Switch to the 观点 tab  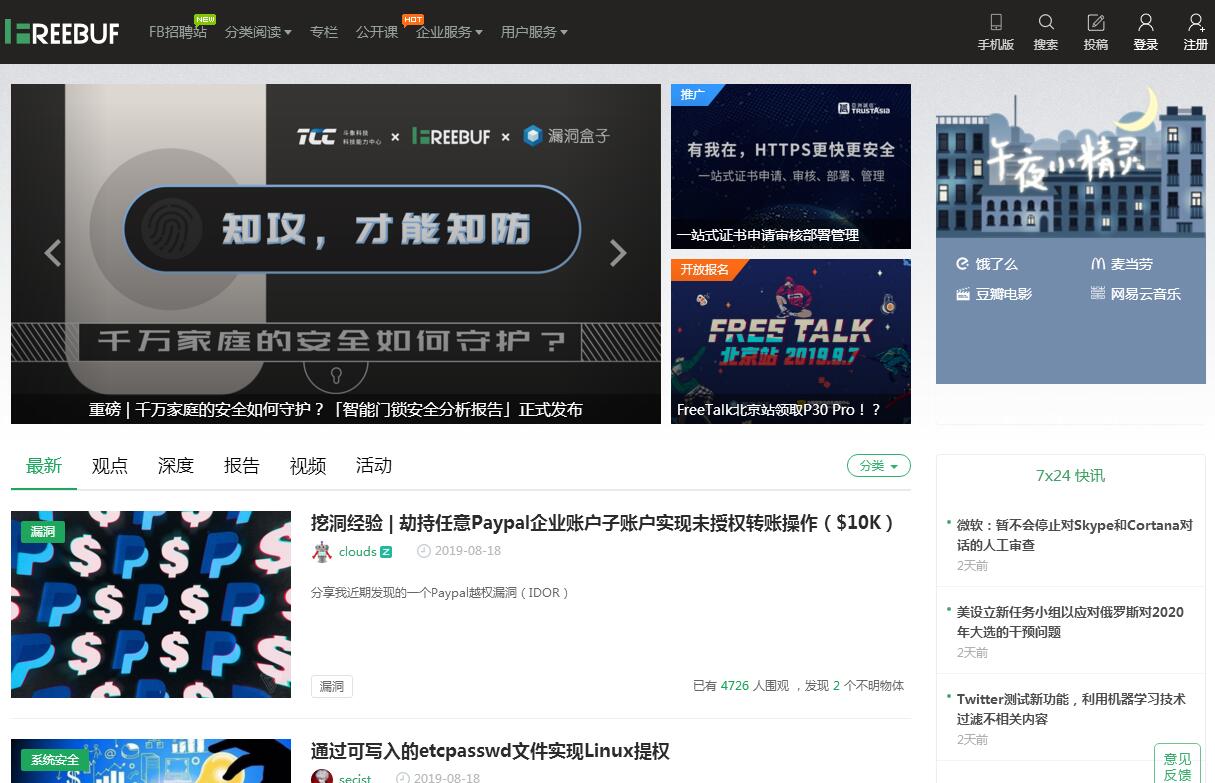(110, 466)
